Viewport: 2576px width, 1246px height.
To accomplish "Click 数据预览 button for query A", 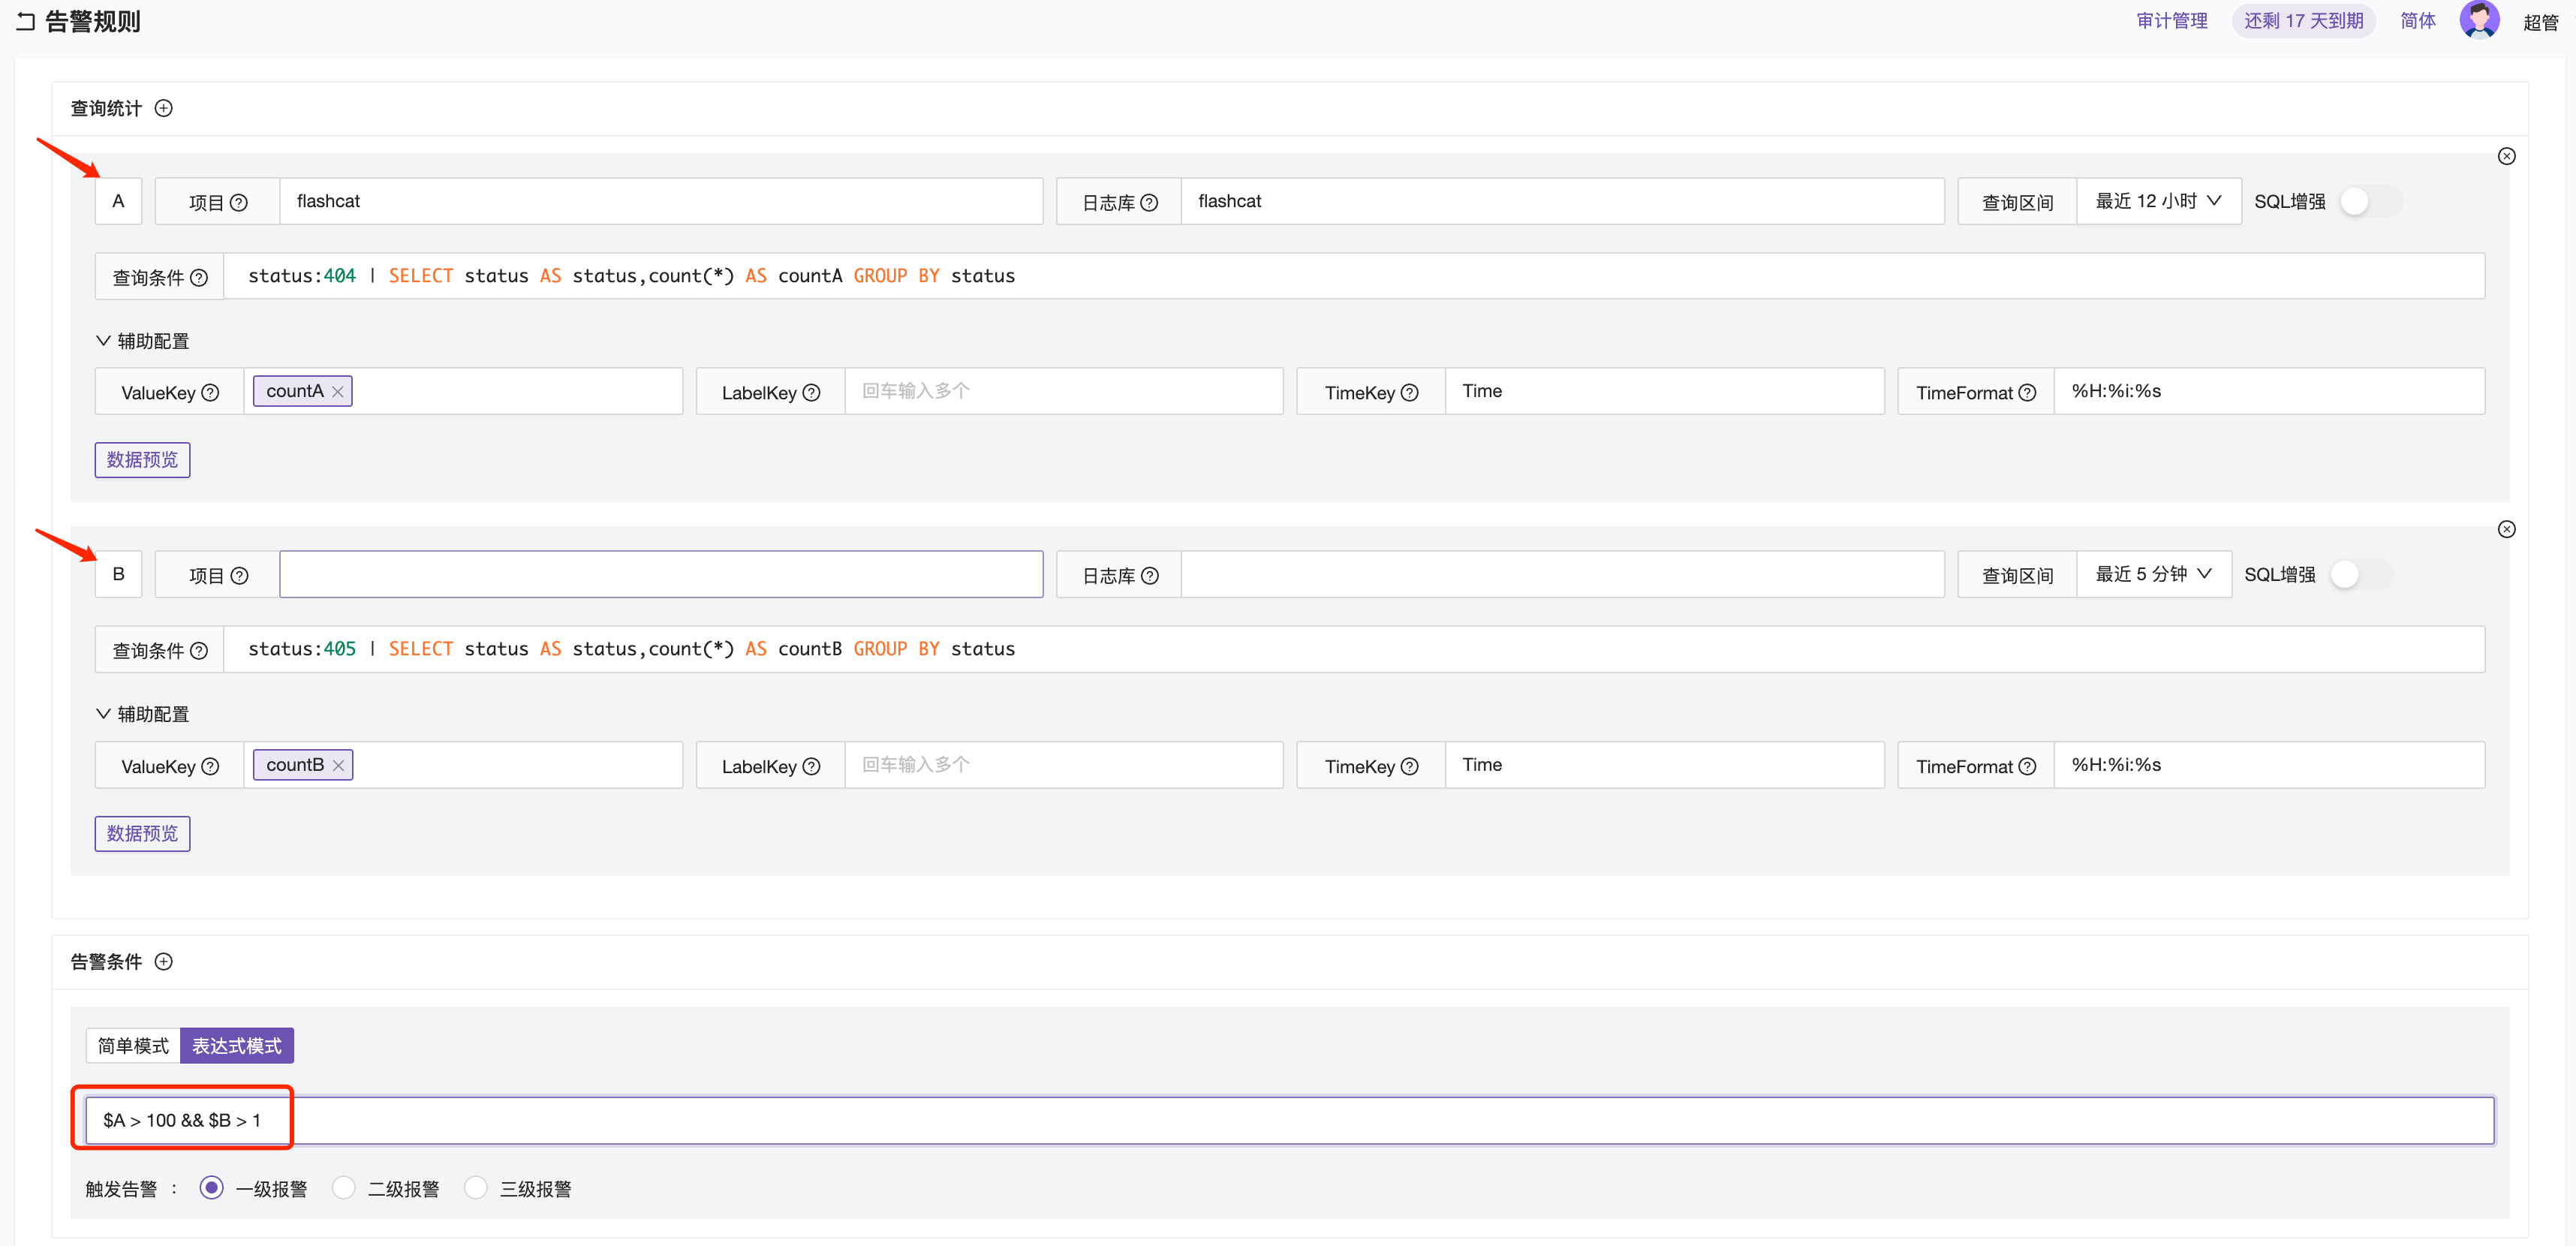I will [142, 460].
